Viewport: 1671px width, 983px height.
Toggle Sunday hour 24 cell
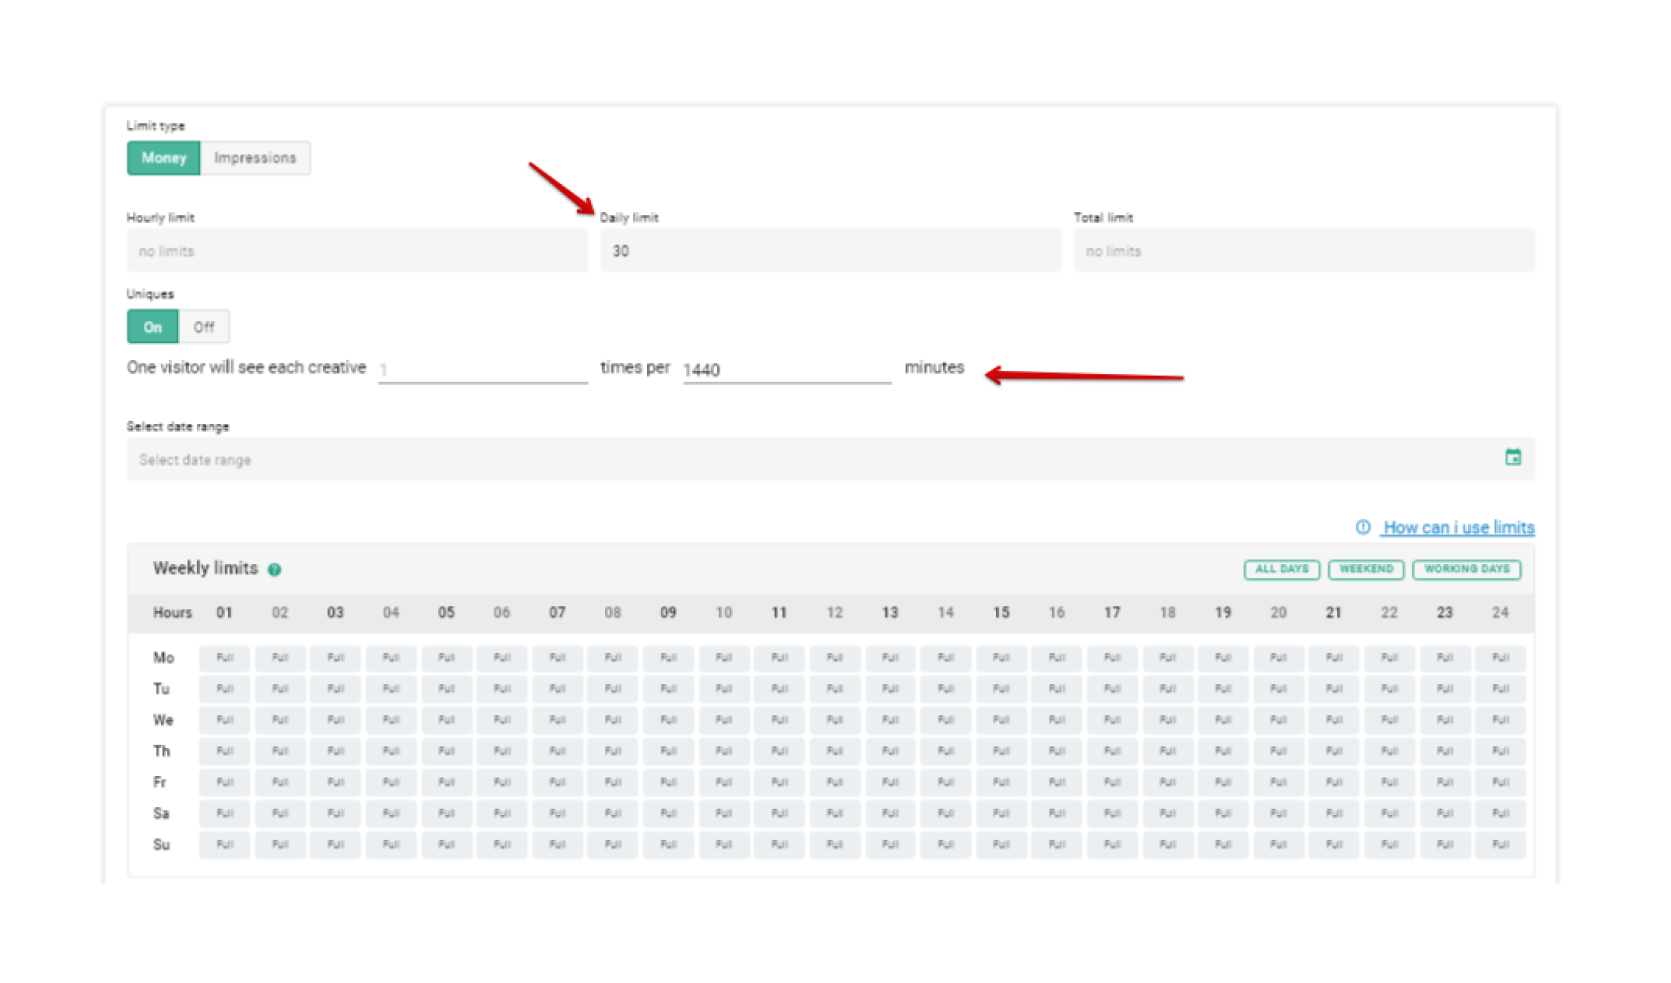[x=1500, y=845]
